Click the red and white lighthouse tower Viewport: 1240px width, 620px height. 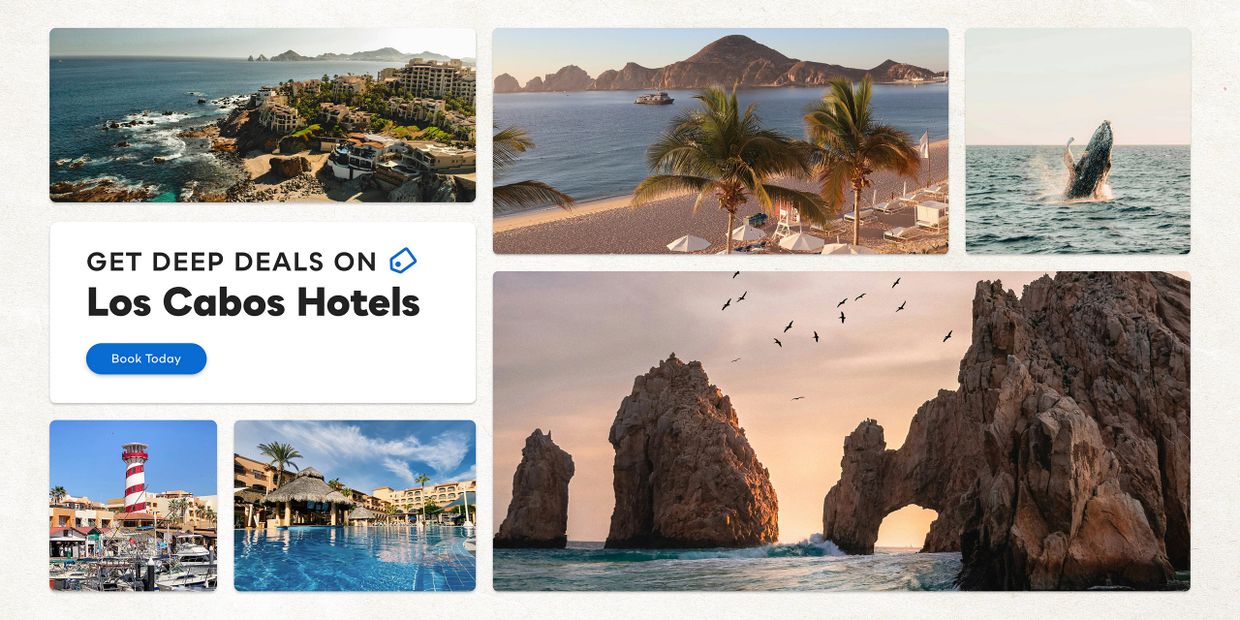pyautogui.click(x=134, y=479)
